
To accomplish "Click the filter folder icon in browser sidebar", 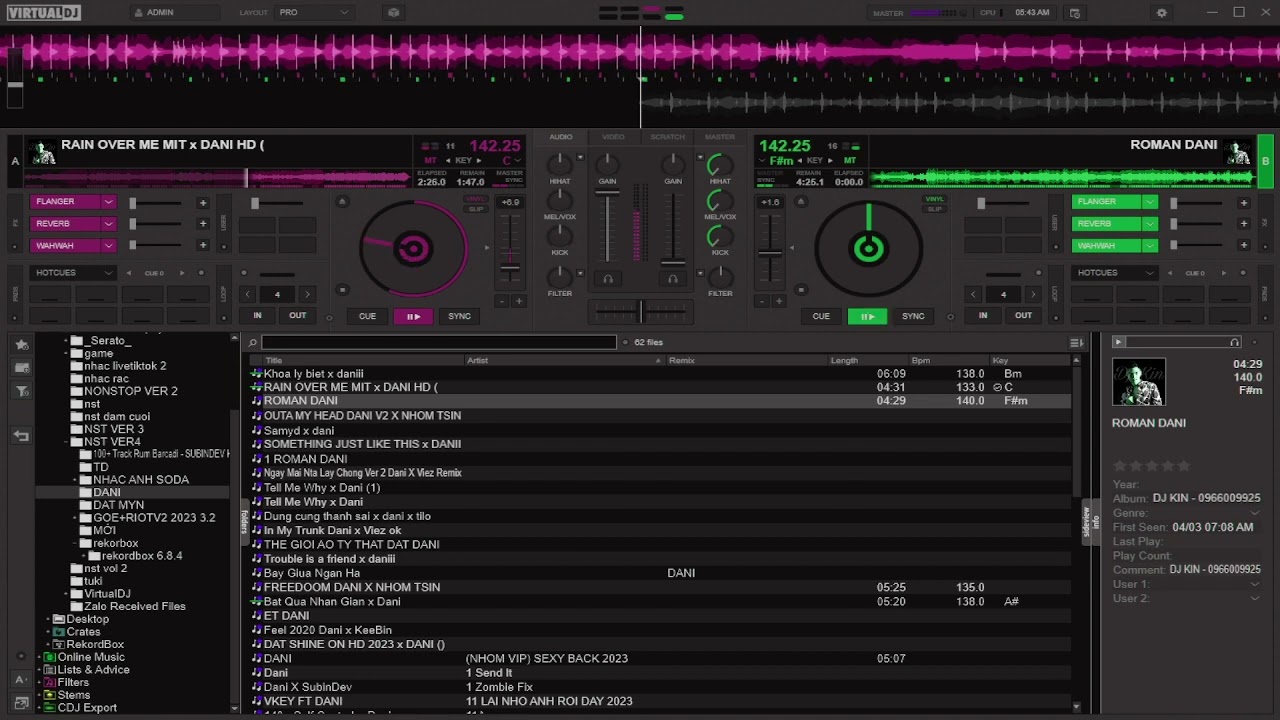I will [21, 391].
